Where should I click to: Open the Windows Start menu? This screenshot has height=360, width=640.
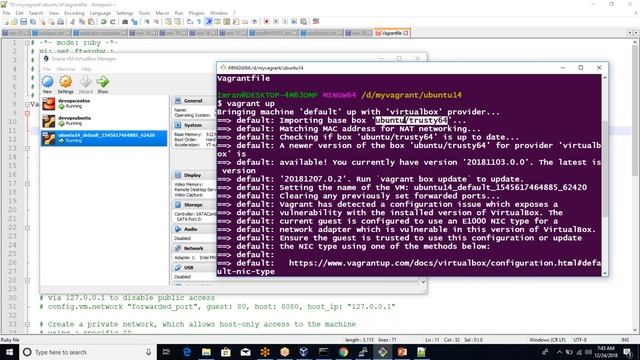coord(9,352)
